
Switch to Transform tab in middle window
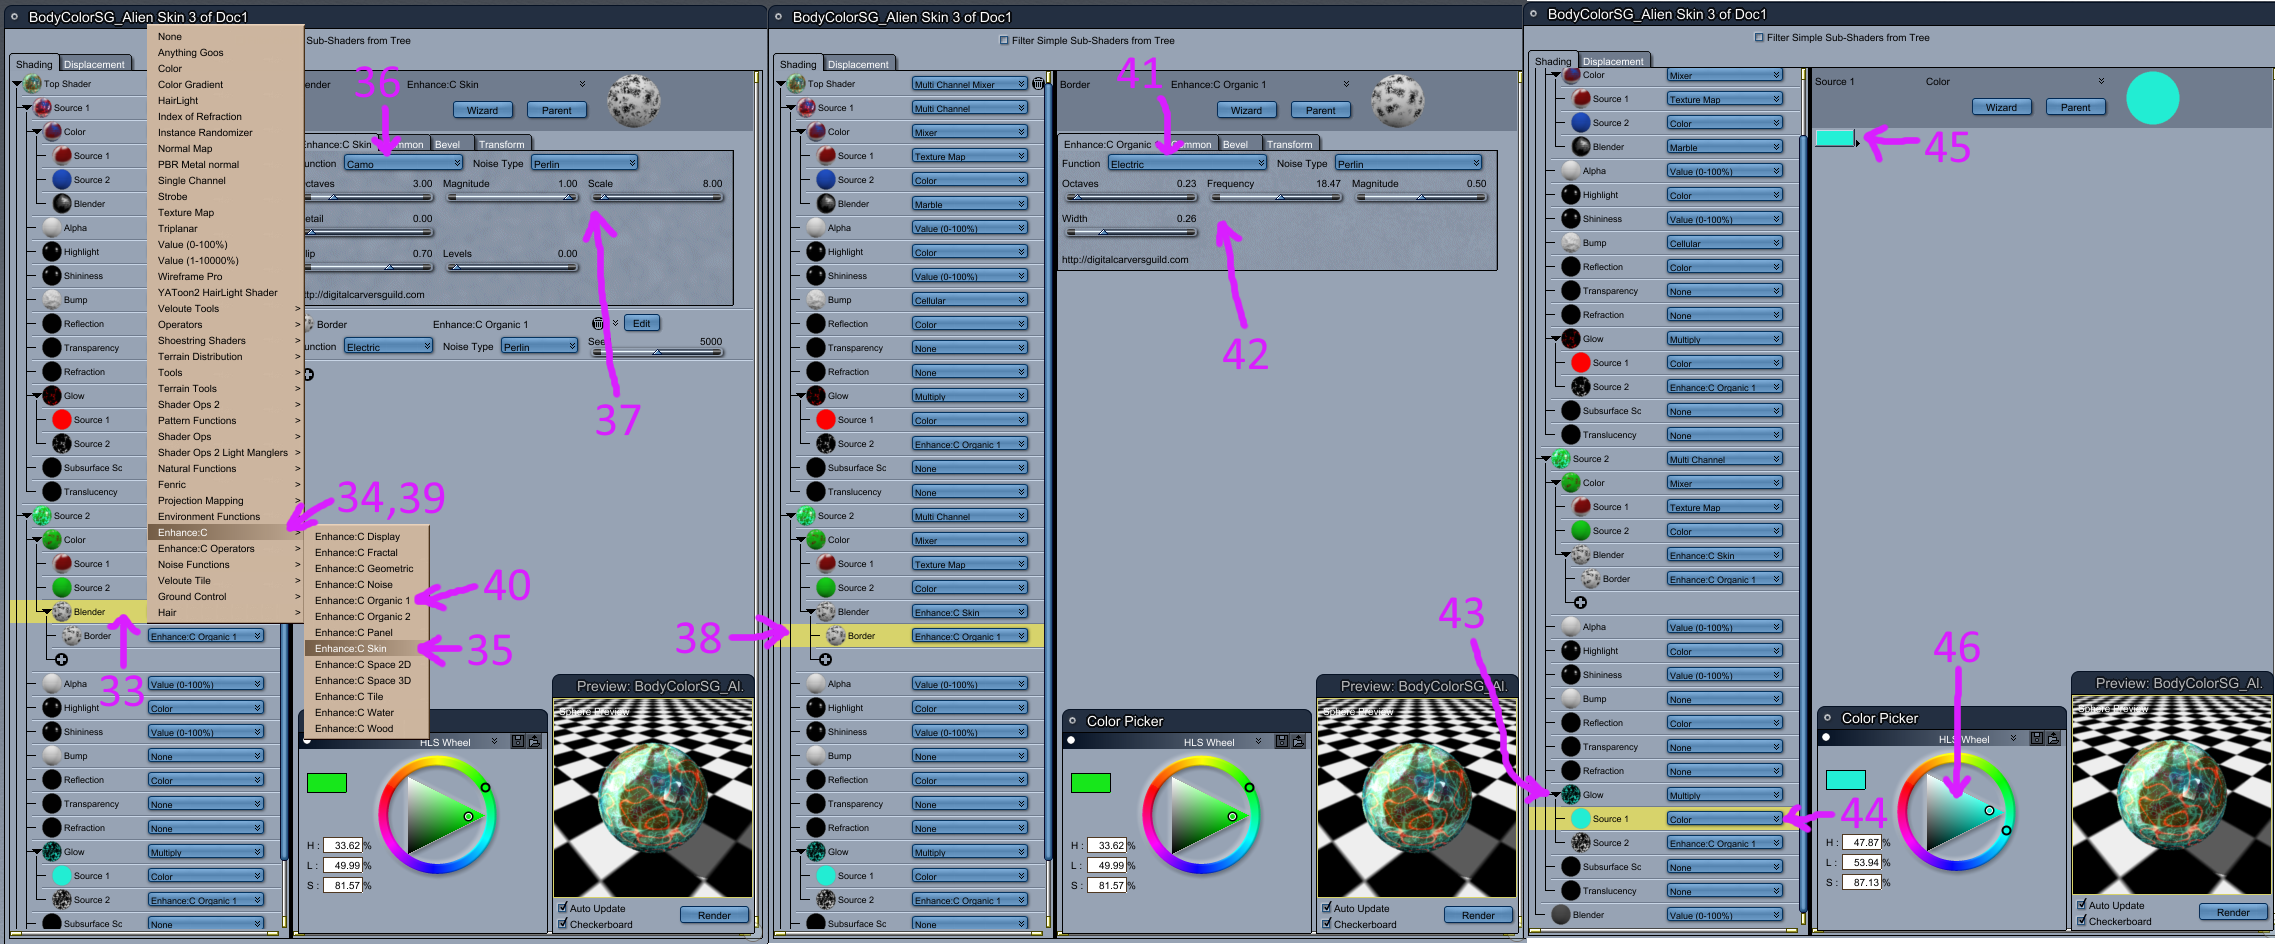[1290, 144]
